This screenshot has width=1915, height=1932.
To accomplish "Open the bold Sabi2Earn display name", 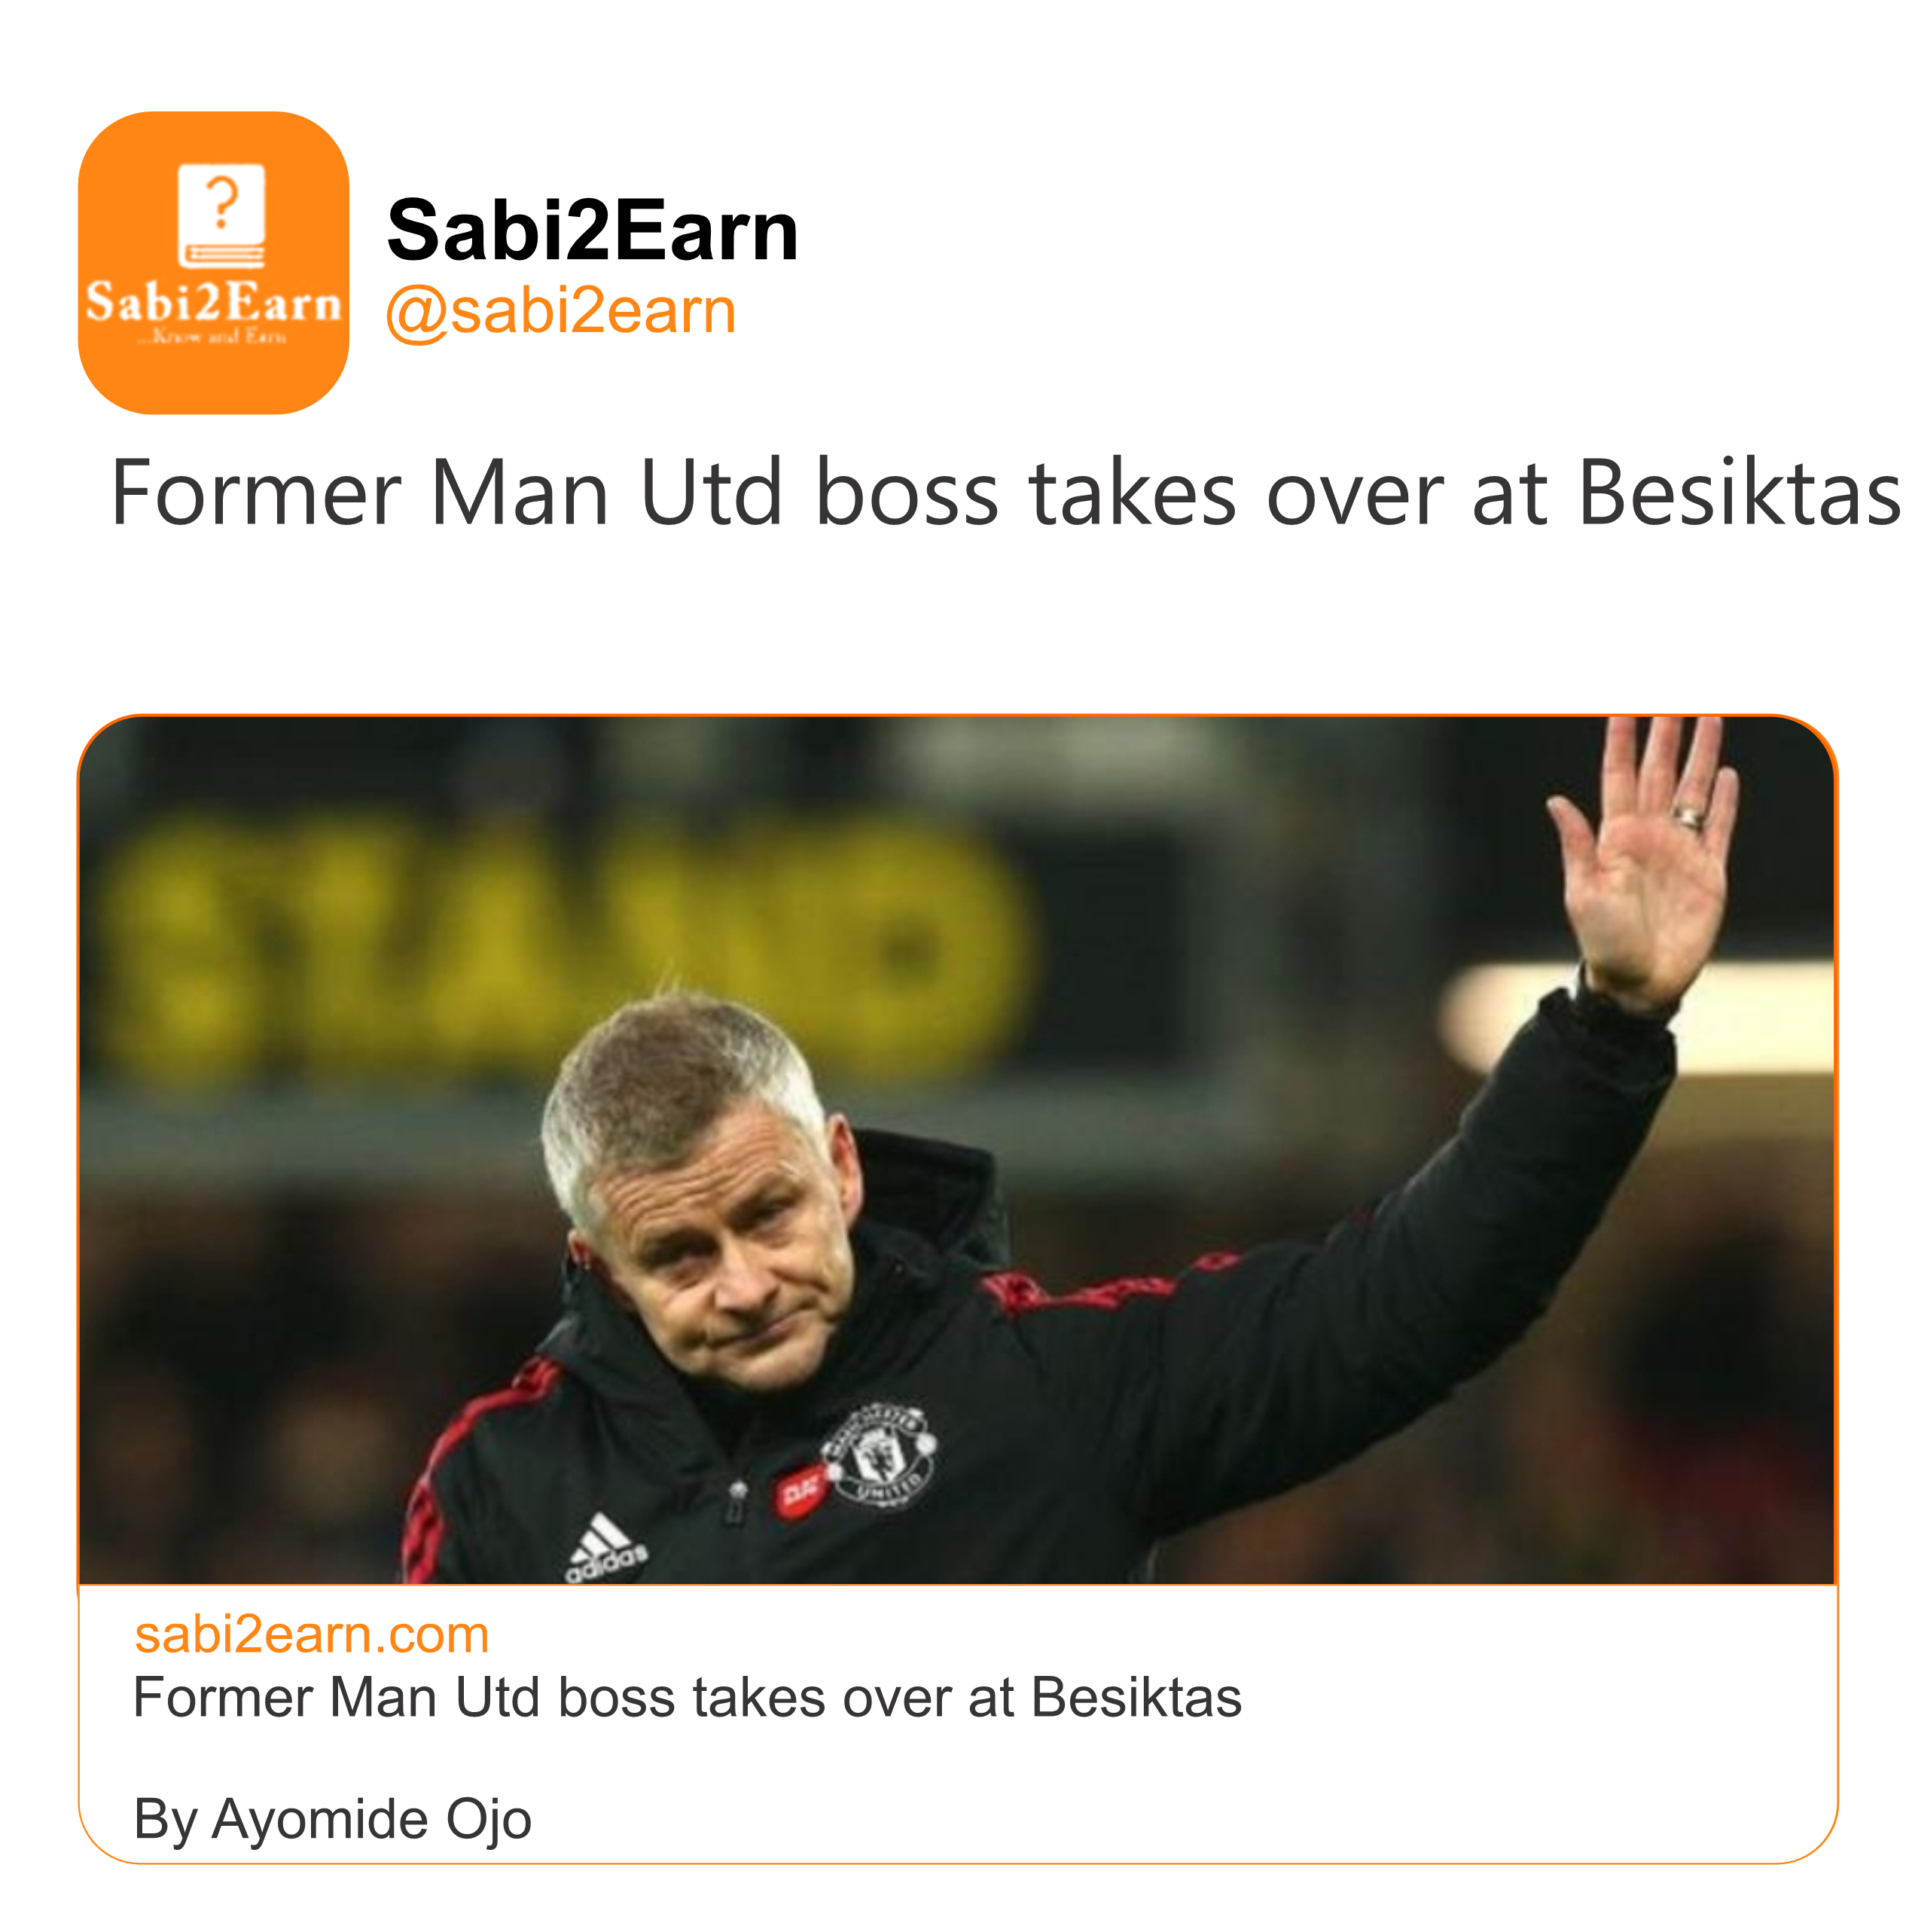I will (592, 231).
